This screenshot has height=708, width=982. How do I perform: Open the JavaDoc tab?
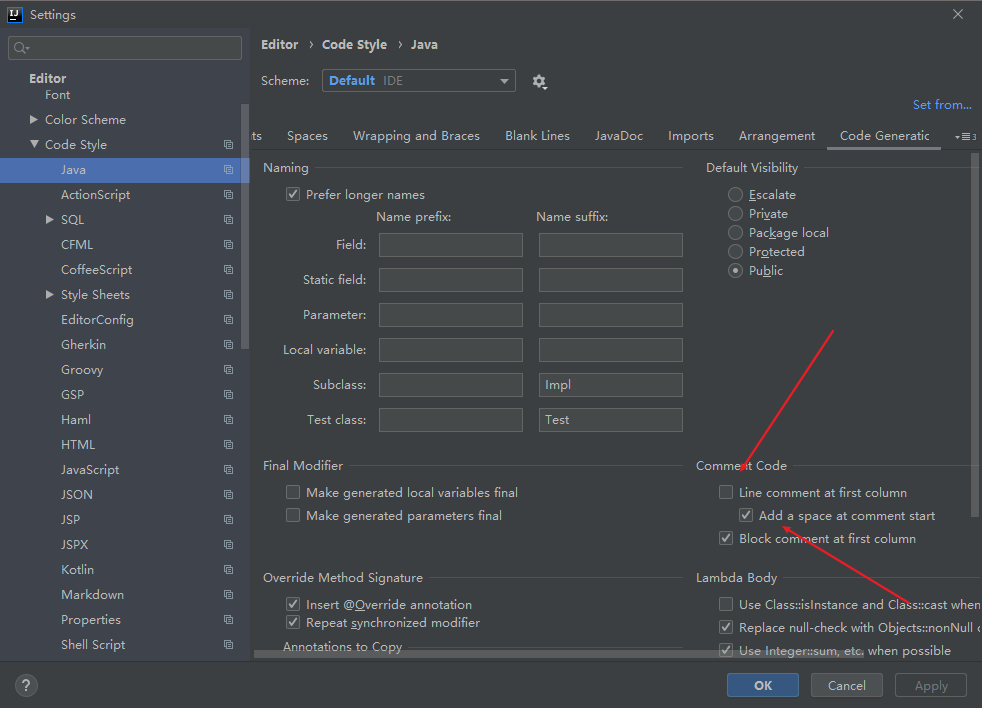[619, 136]
